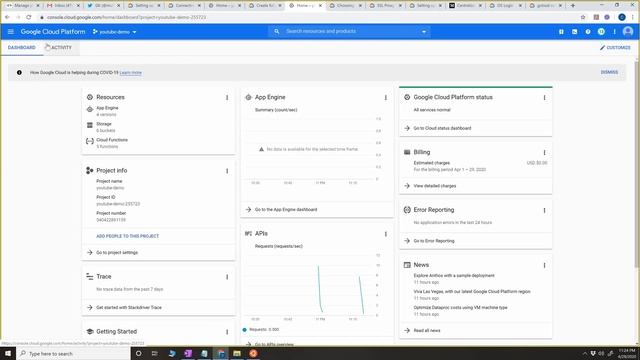Open a new browser tab with plus button
640x360 pixels.
click(x=573, y=6)
